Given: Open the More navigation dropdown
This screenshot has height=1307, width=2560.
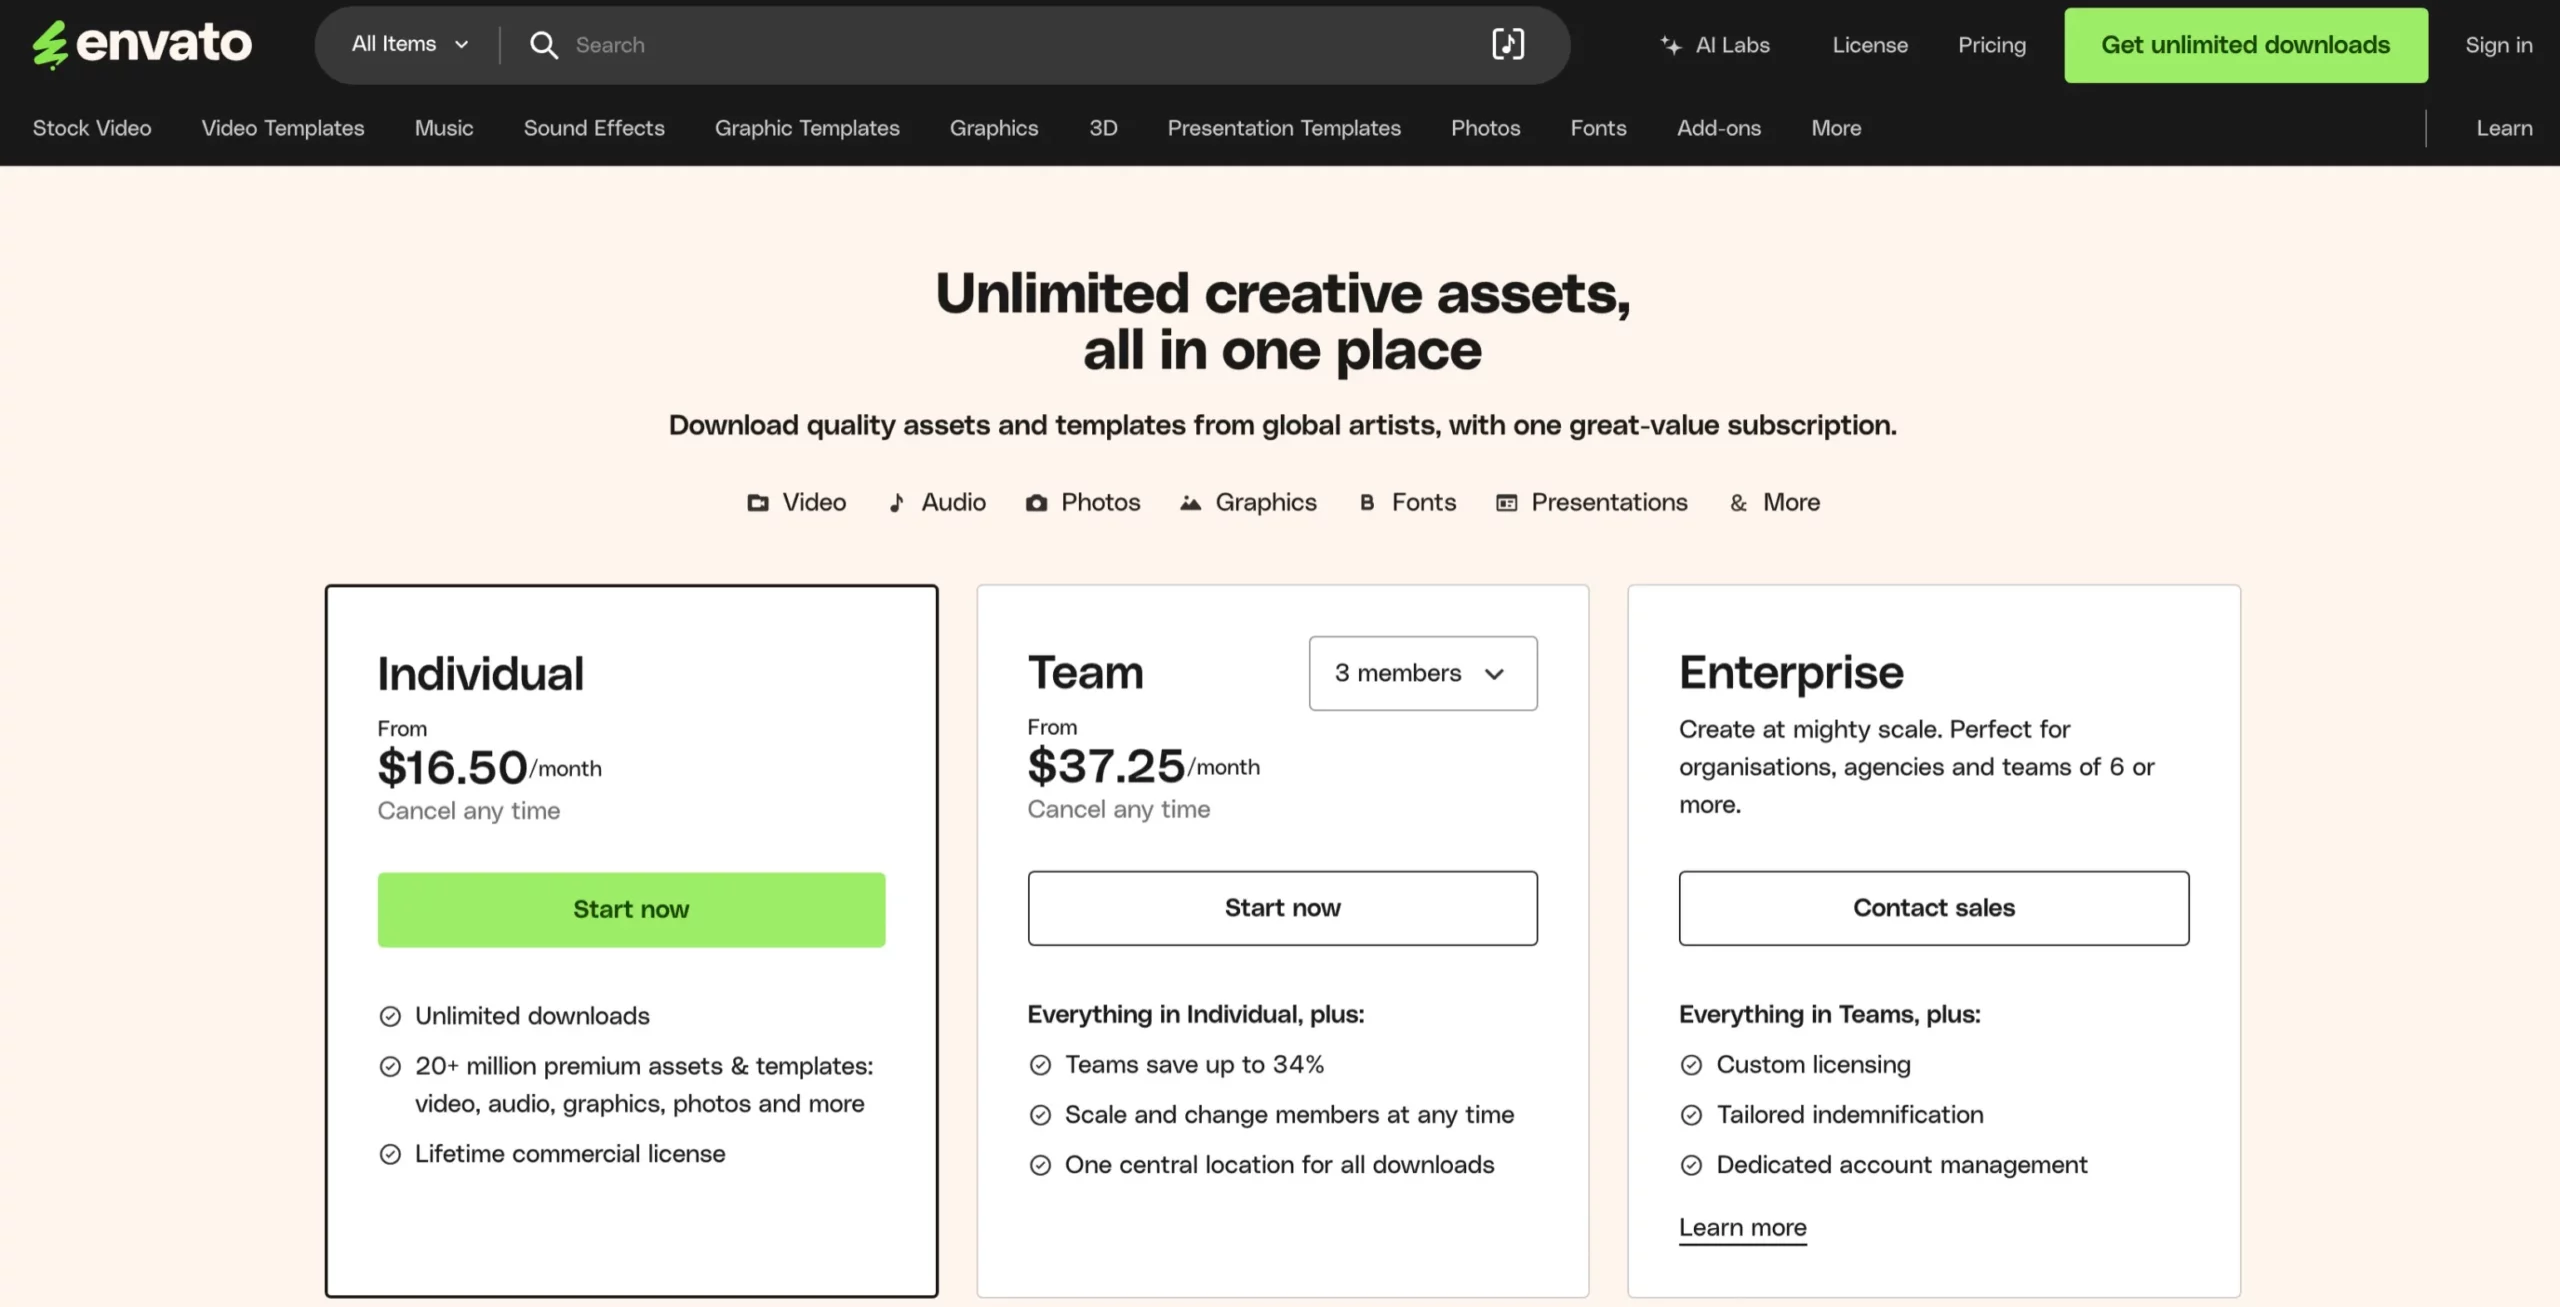Looking at the screenshot, I should pyautogui.click(x=1837, y=127).
